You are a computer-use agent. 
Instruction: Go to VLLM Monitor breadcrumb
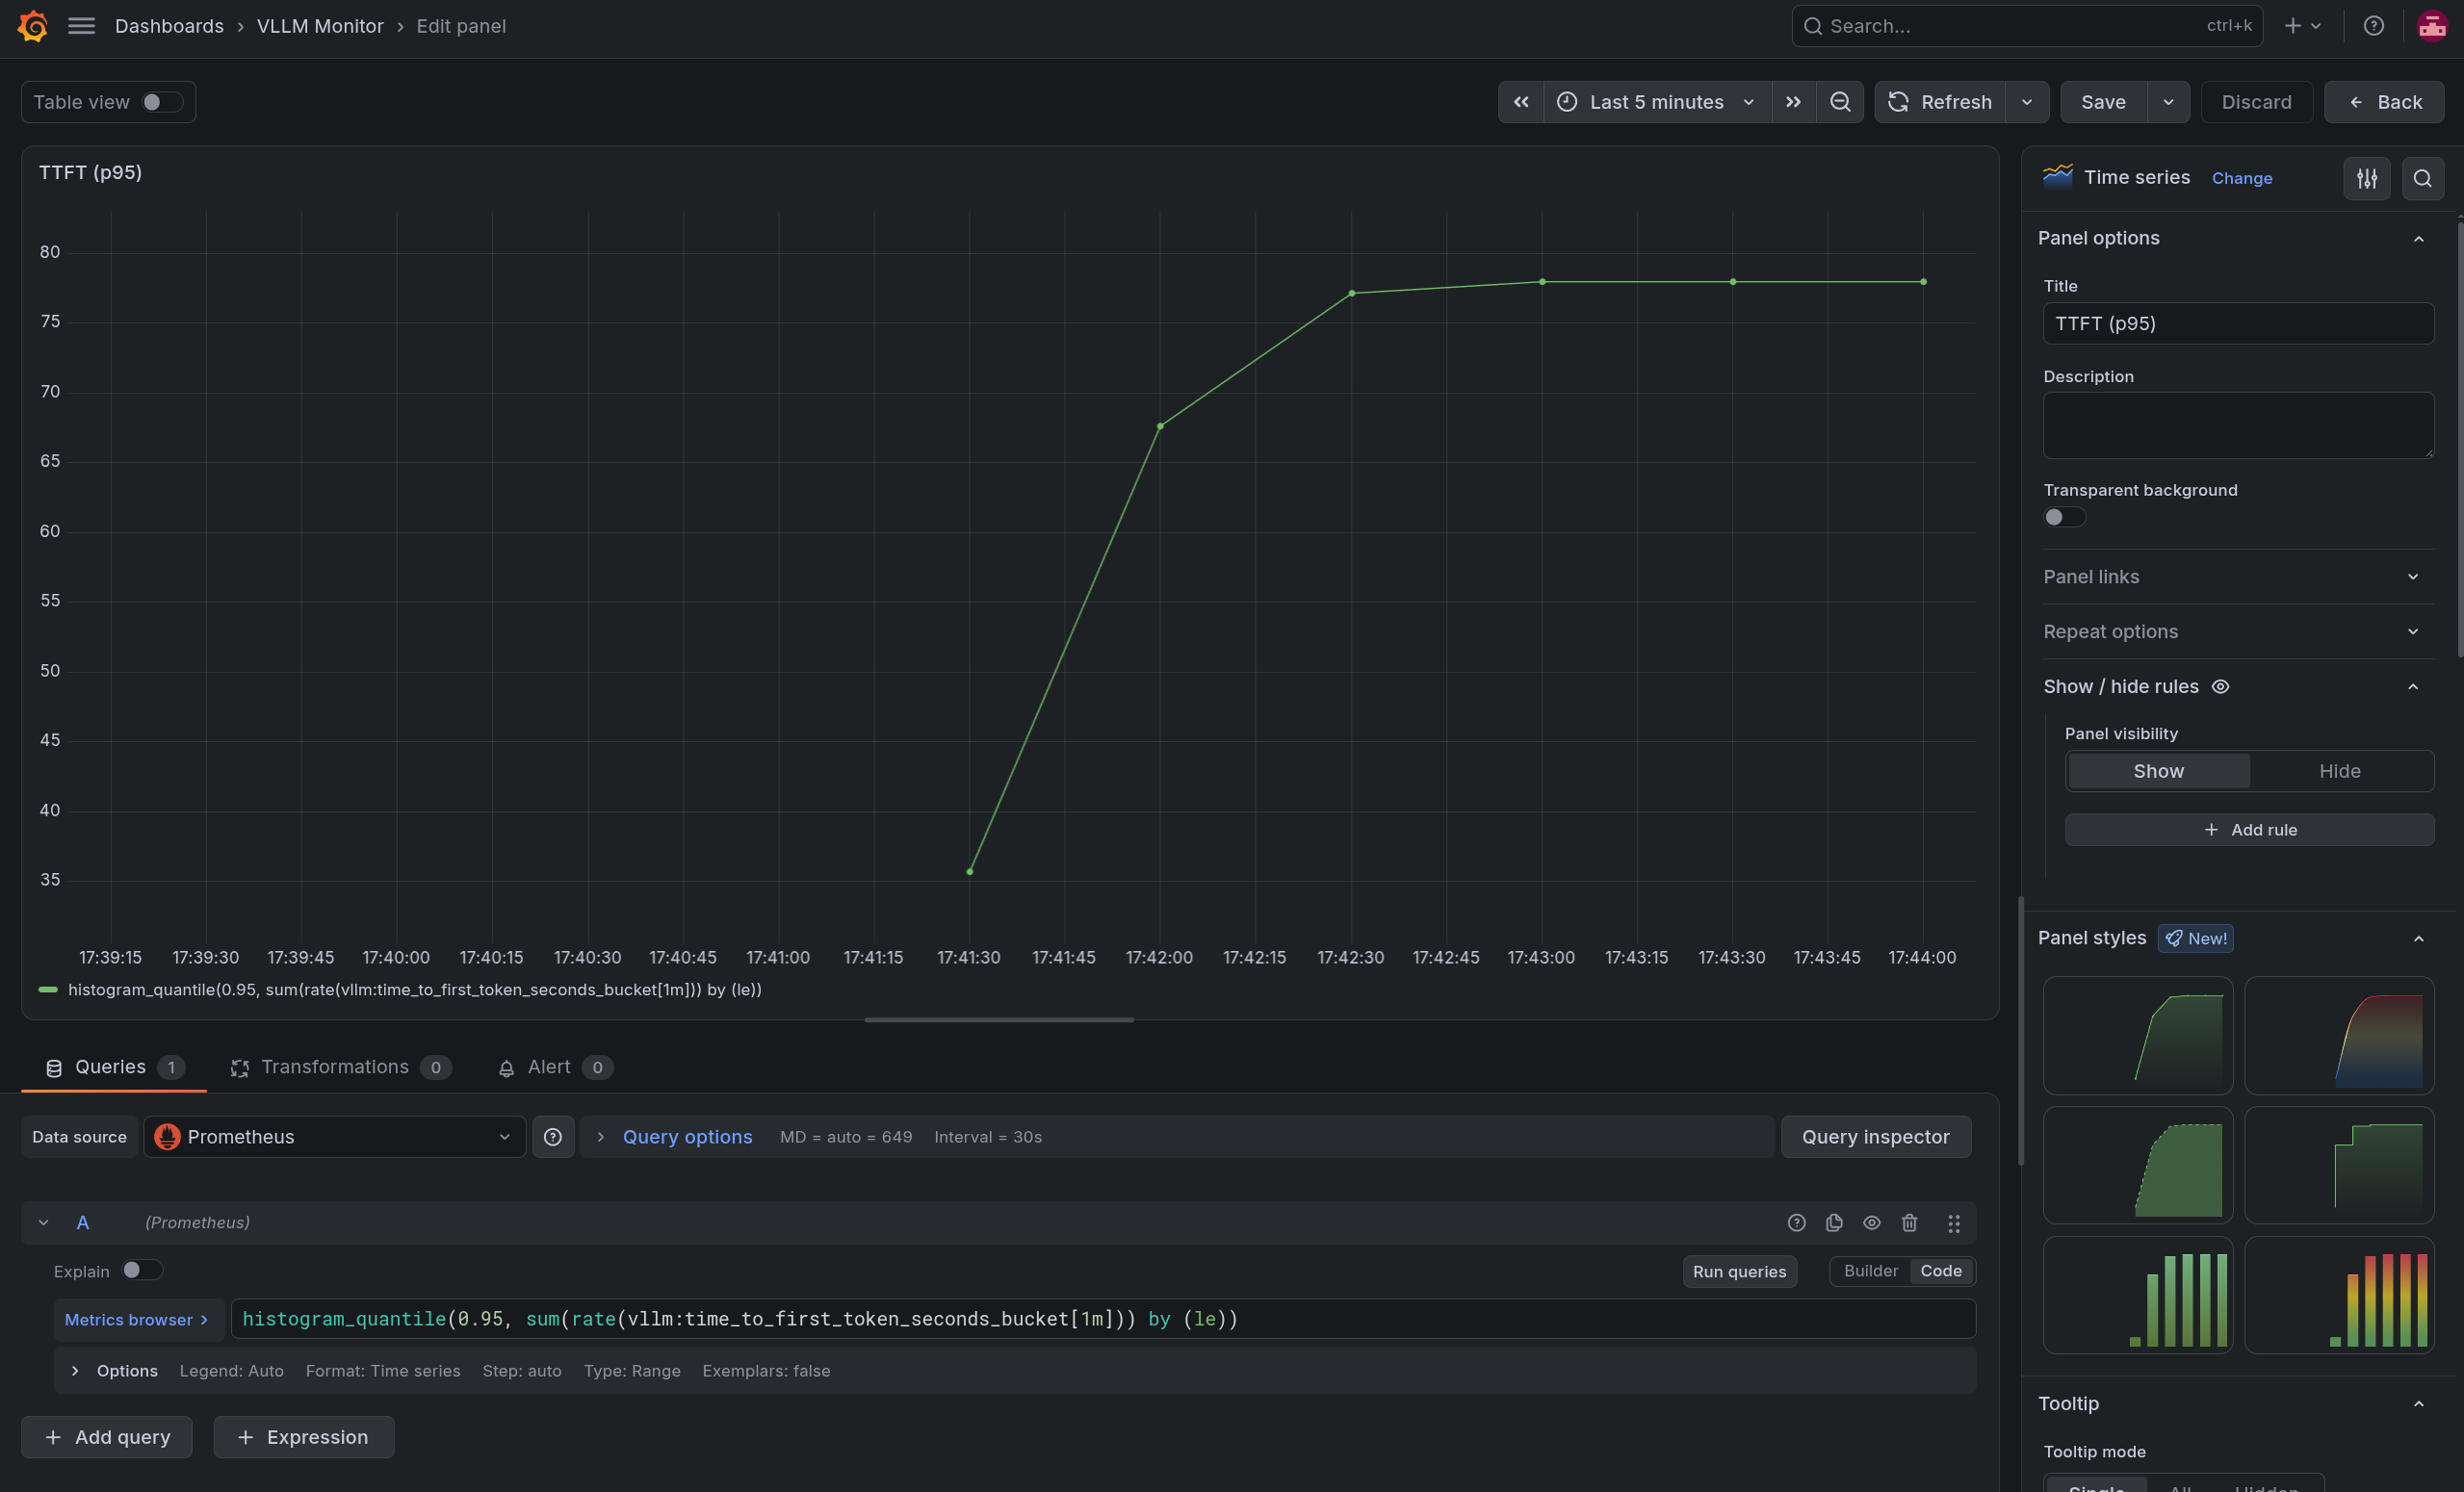pyautogui.click(x=320, y=26)
